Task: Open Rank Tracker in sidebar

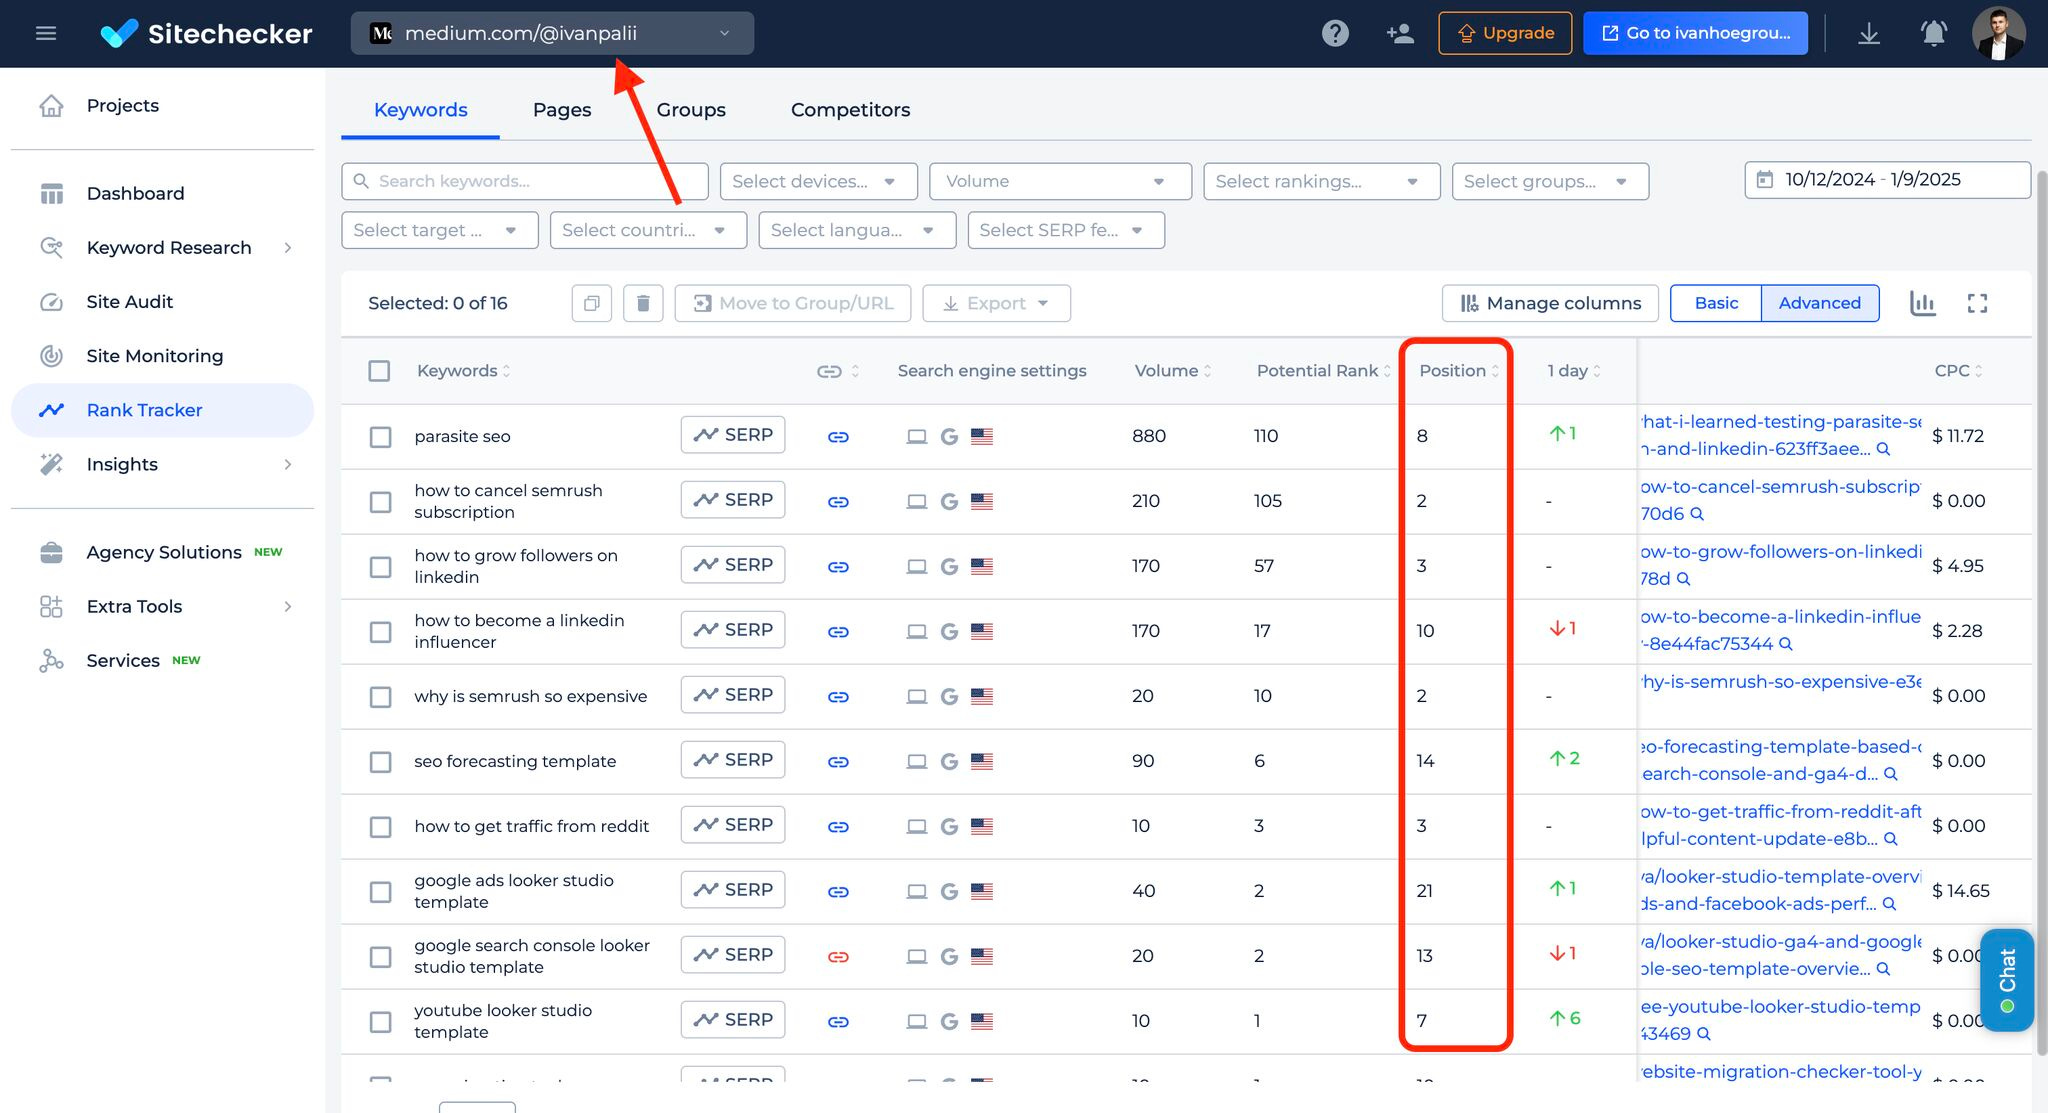Action: click(x=162, y=410)
